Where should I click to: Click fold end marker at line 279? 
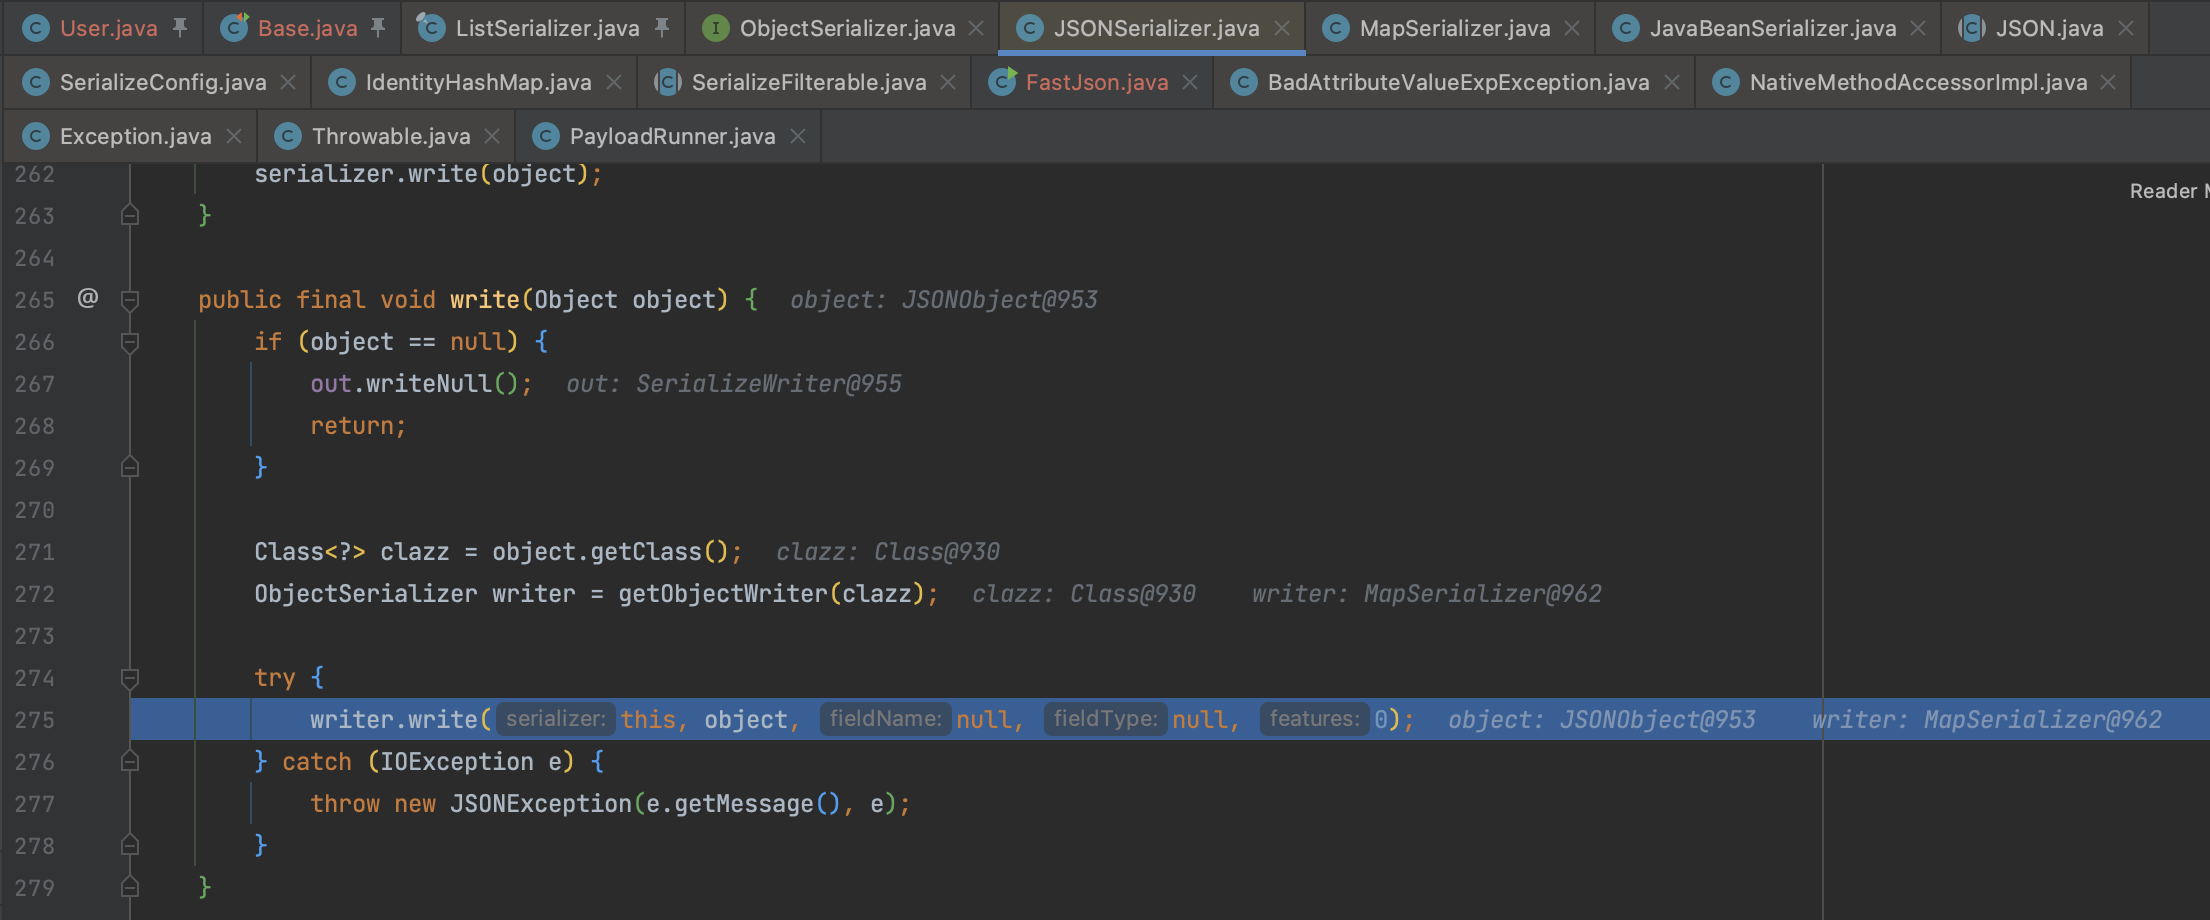[130, 887]
